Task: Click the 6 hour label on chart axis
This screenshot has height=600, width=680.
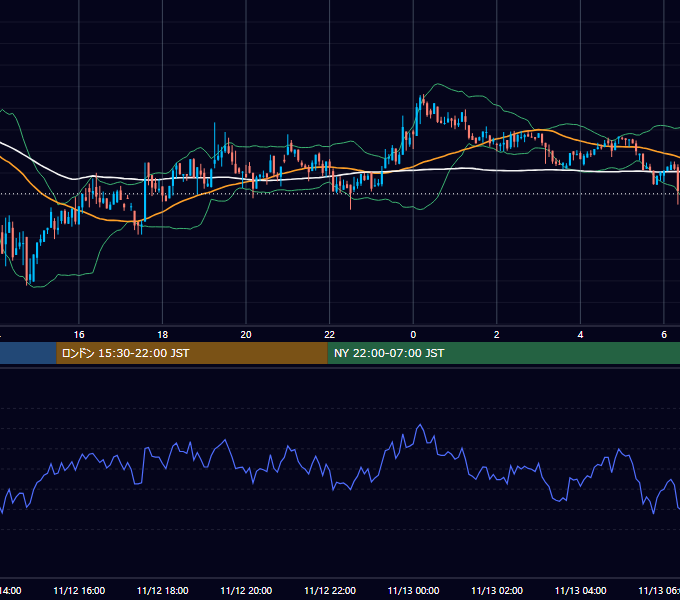Action: 664,335
